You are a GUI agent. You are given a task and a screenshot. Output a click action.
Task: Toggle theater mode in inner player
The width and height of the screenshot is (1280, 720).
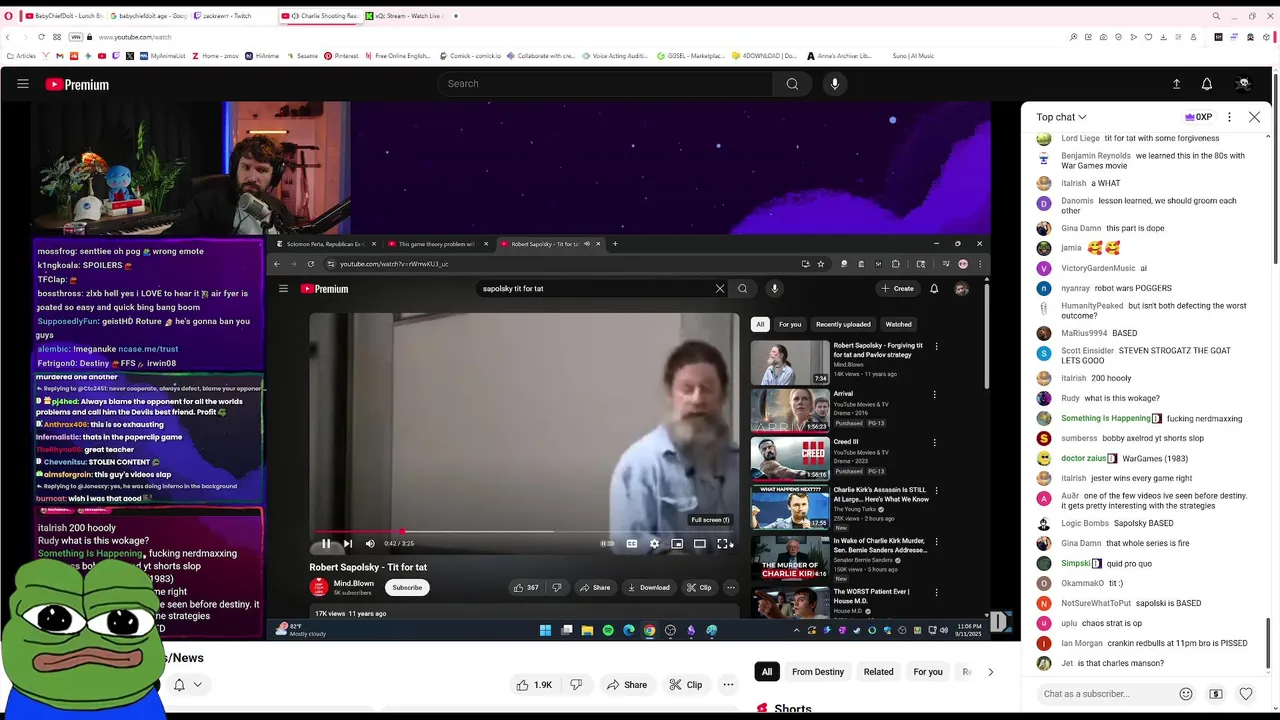(x=700, y=544)
